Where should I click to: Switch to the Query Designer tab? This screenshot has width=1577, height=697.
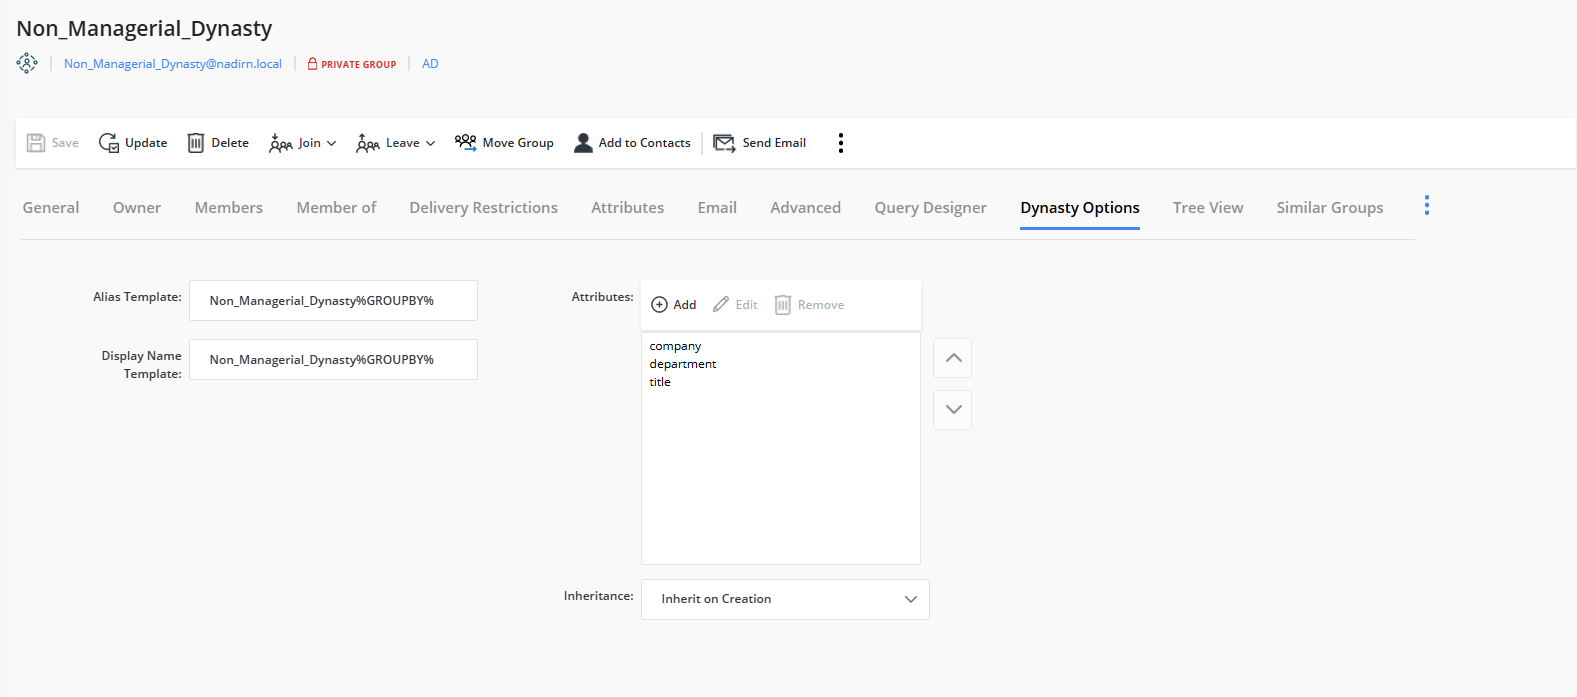930,208
